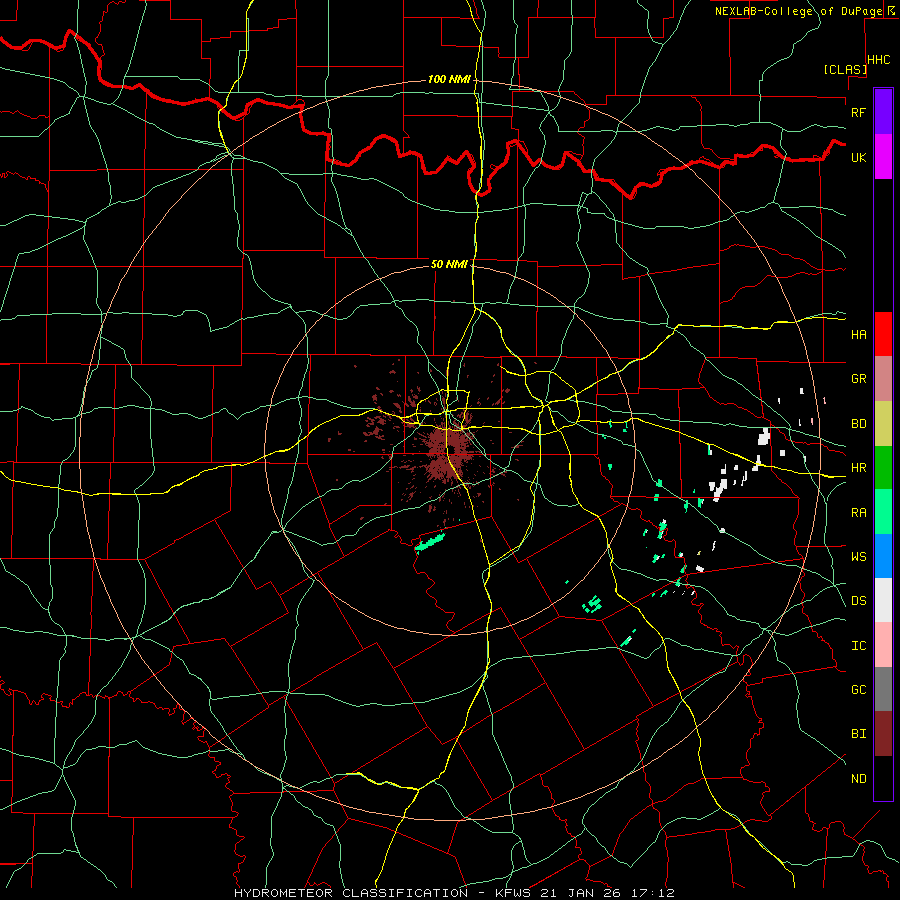The width and height of the screenshot is (900, 900).
Task: Click the [CLAS] units label
Action: point(845,69)
